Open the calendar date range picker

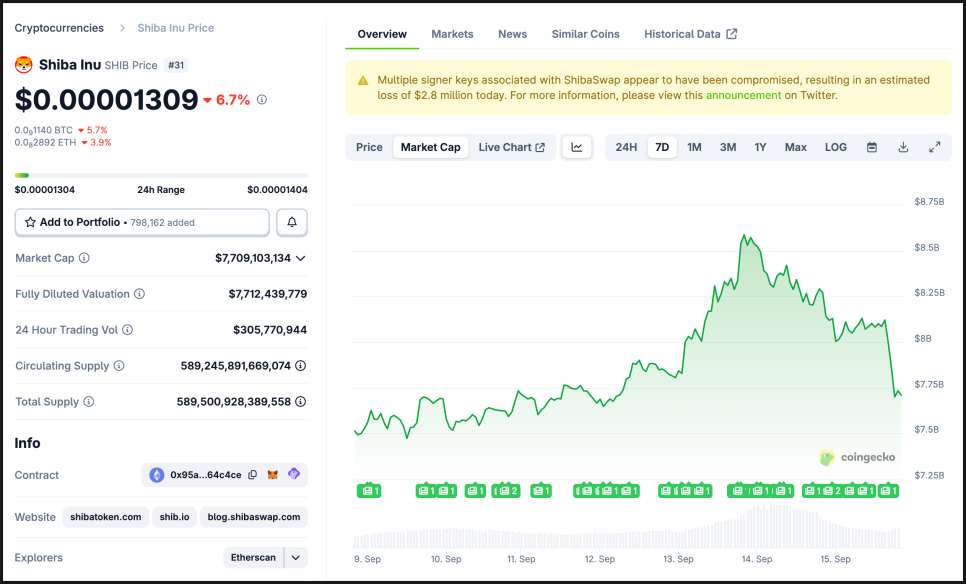click(872, 147)
